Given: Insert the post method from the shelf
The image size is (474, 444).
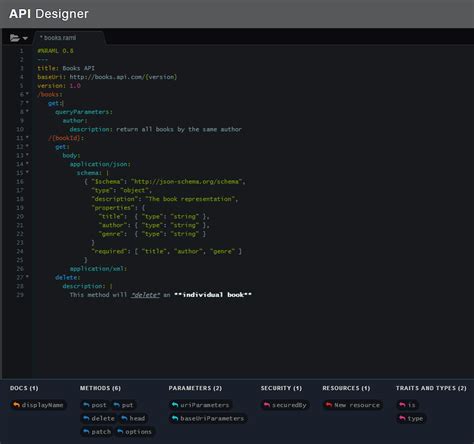Looking at the screenshot, I should 95,405.
